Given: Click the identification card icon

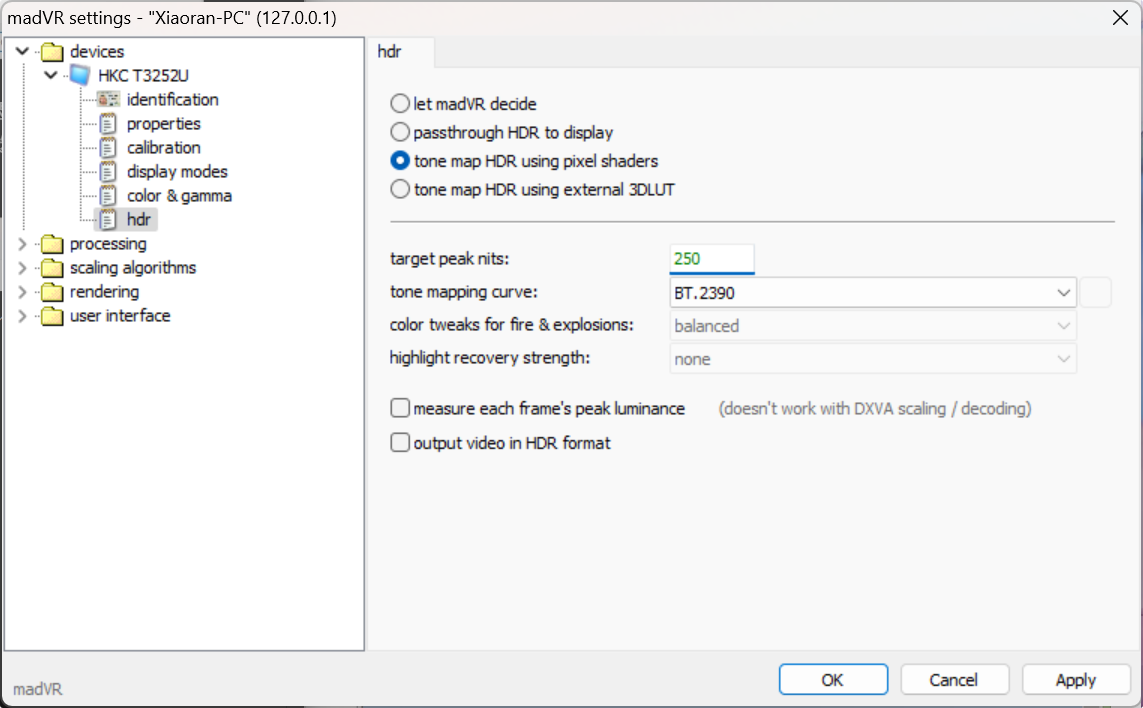Looking at the screenshot, I should [108, 100].
